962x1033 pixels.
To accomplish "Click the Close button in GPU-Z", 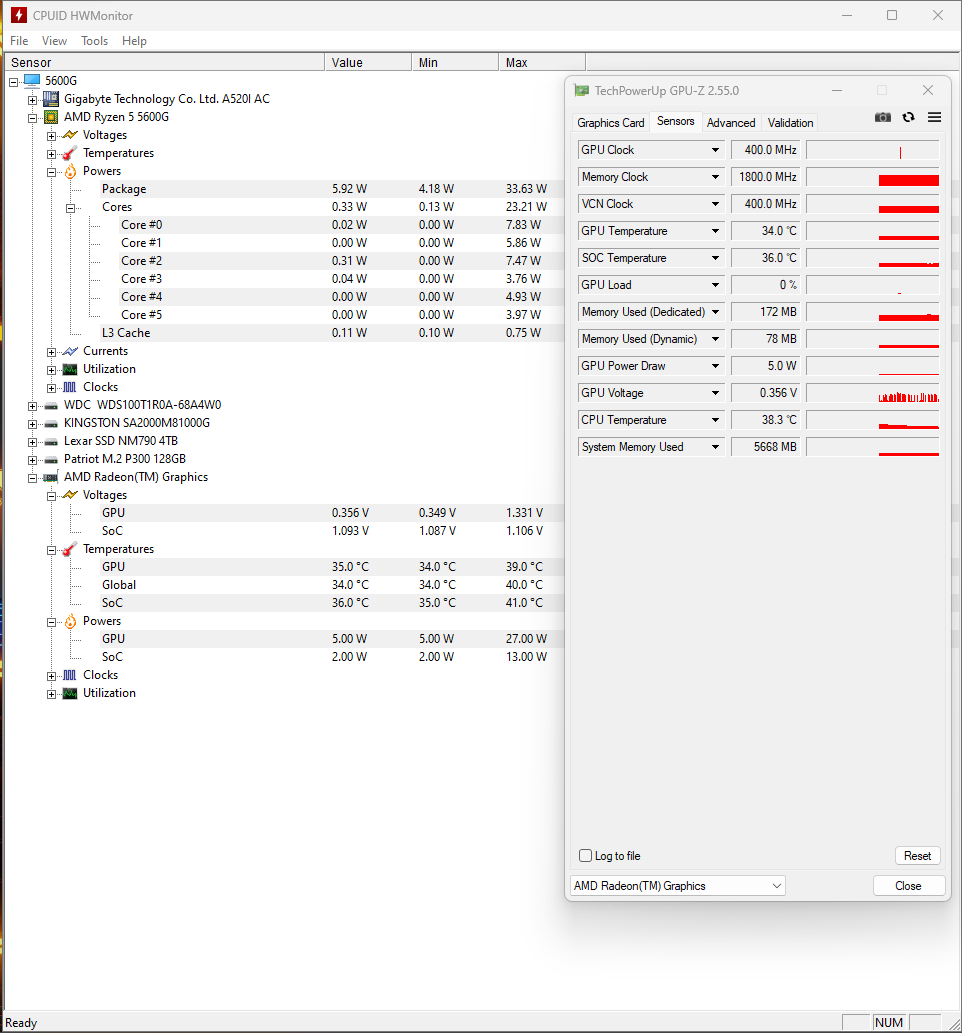I will click(x=909, y=886).
